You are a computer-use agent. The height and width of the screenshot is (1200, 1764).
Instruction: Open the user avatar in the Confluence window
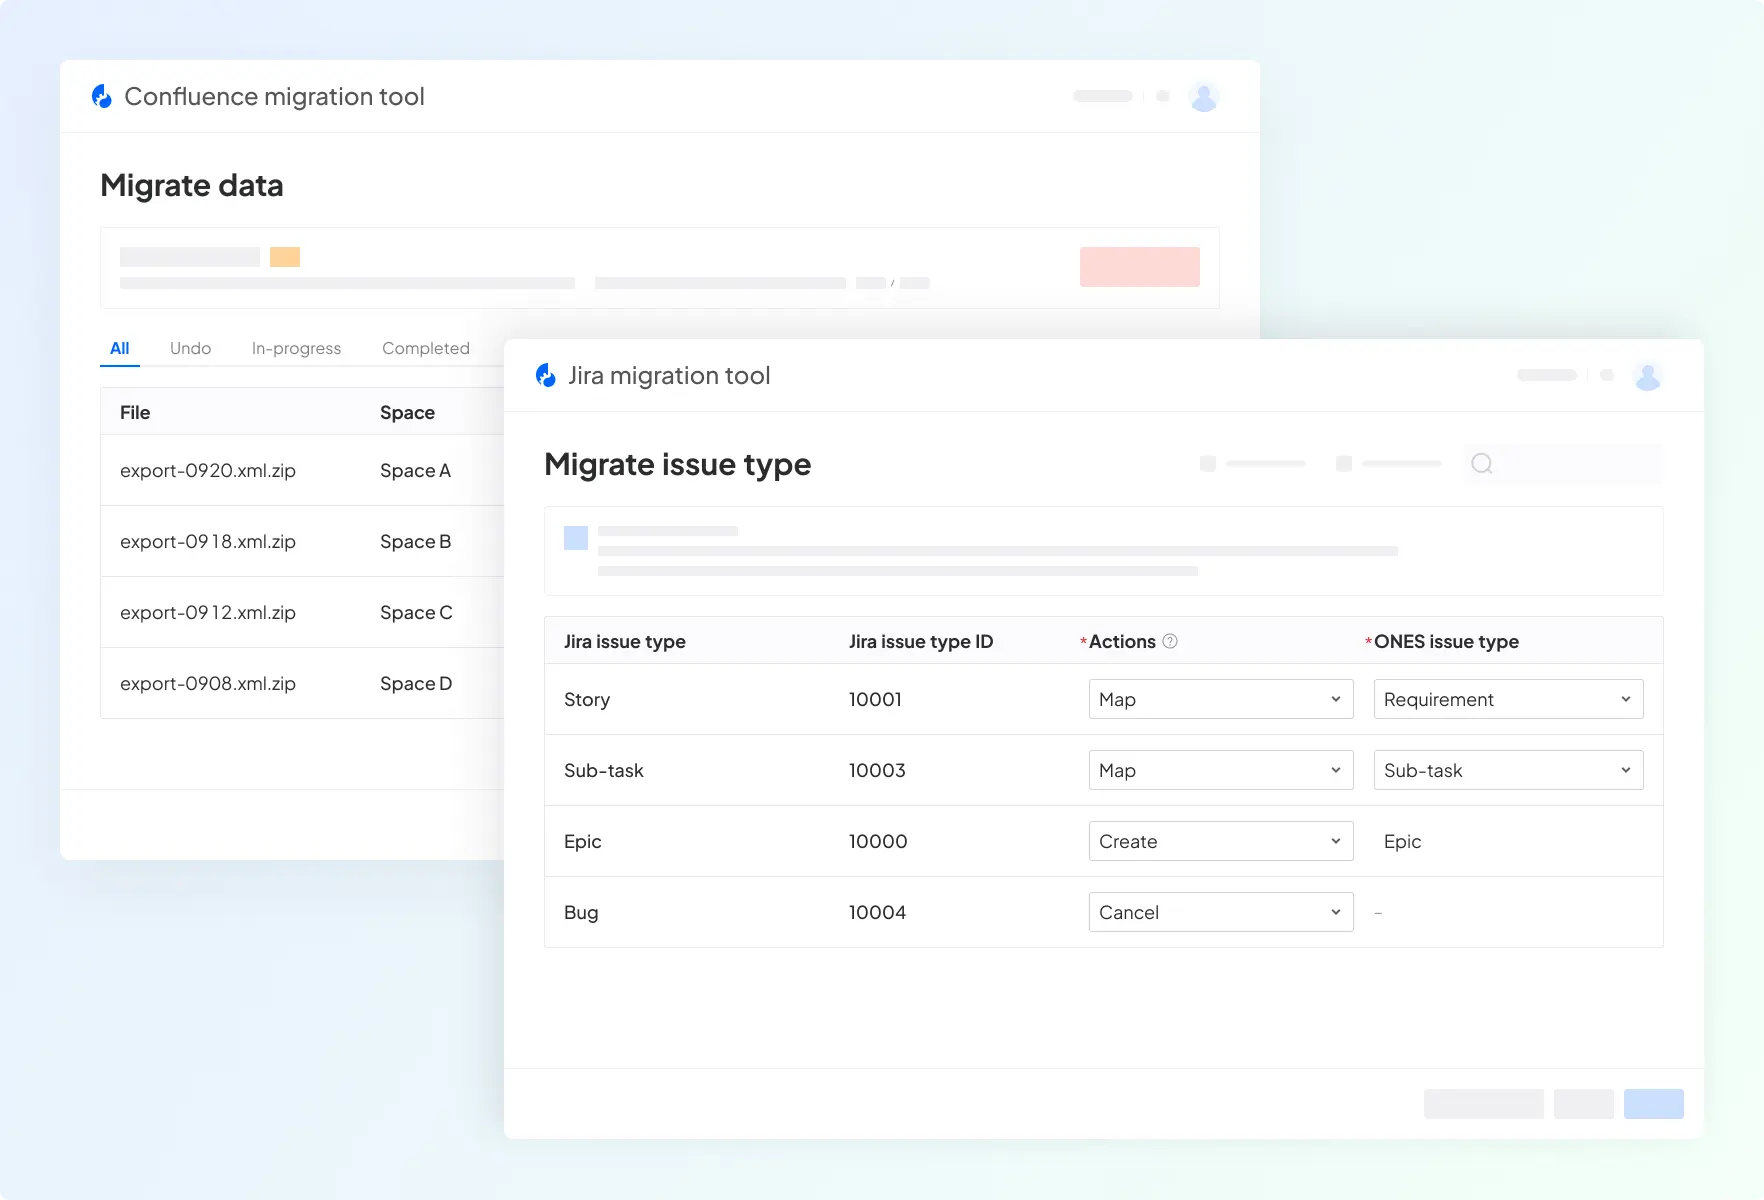click(1204, 96)
